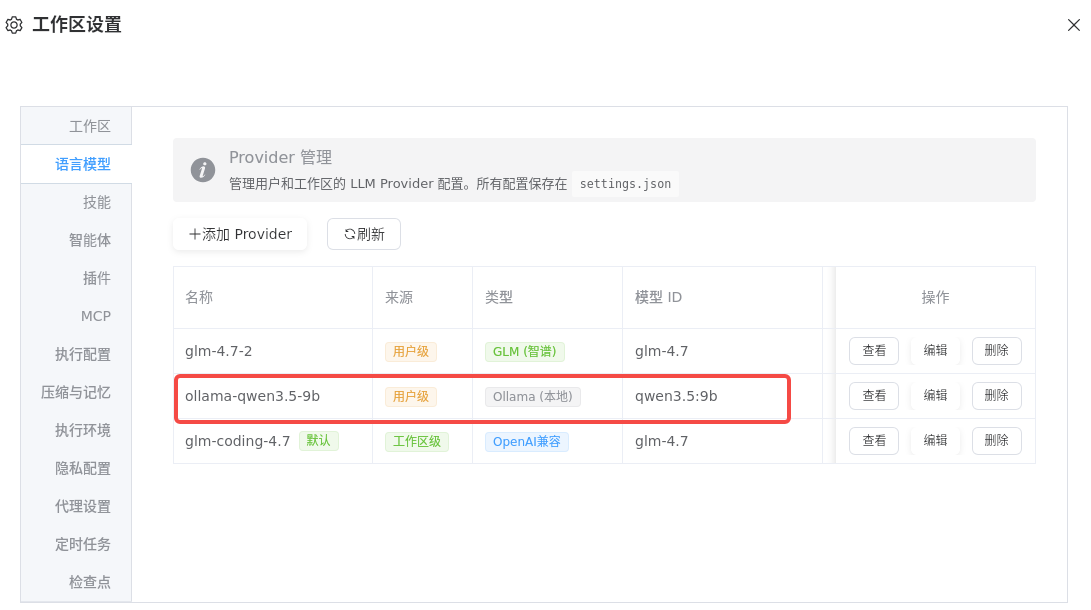The height and width of the screenshot is (610, 1091).
Task: Switch to the 技能 tab
Action: [x=96, y=202]
